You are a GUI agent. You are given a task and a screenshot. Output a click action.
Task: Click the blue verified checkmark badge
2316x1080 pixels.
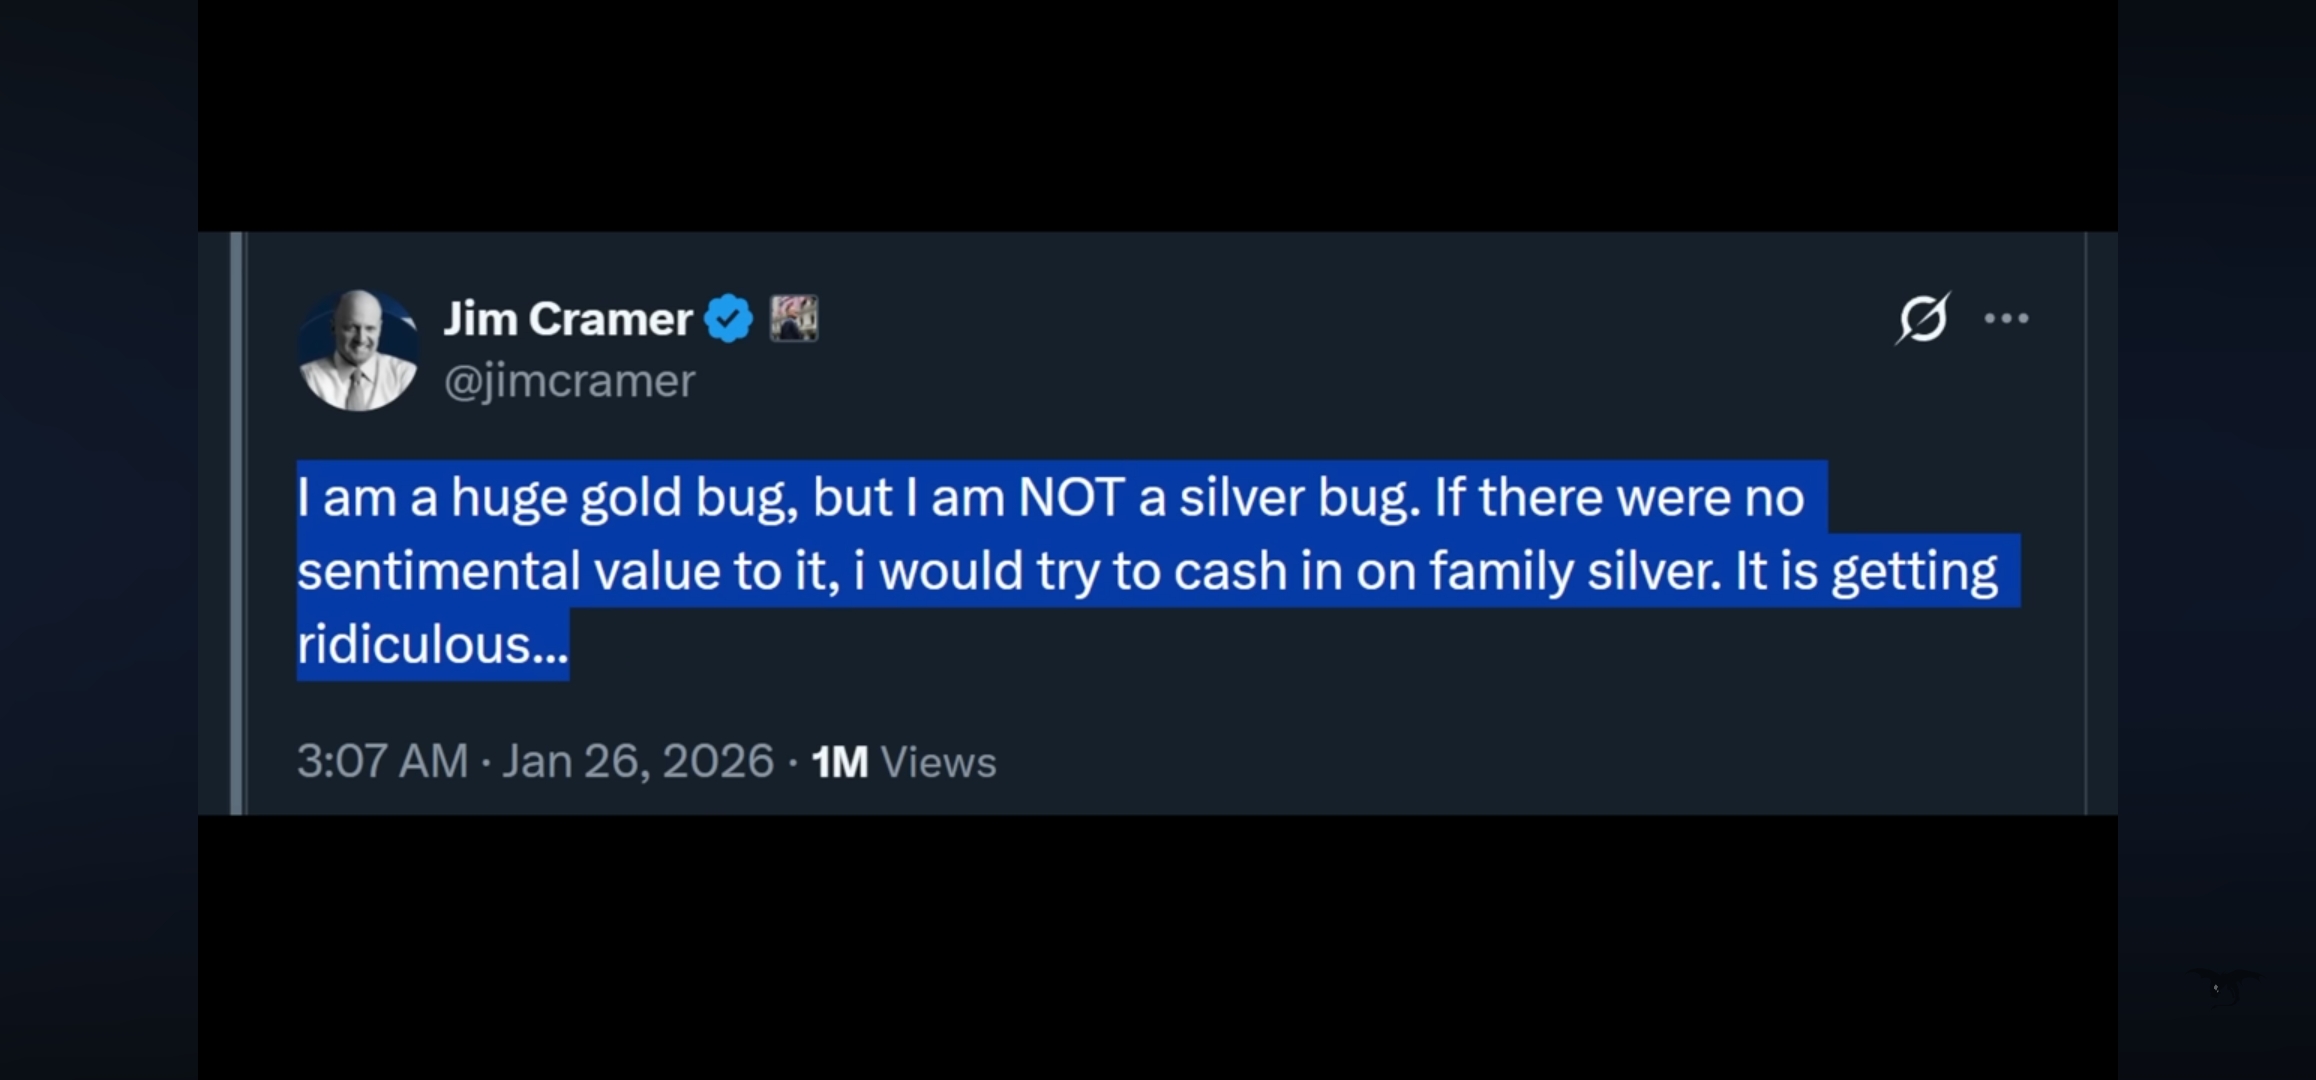coord(729,319)
